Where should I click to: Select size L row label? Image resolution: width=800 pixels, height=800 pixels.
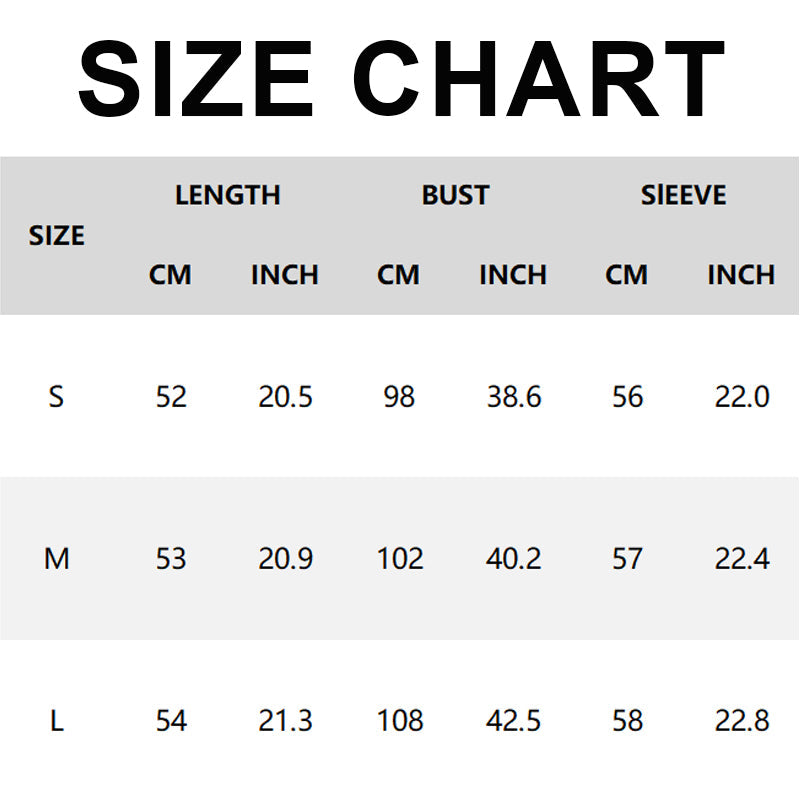click(x=57, y=720)
